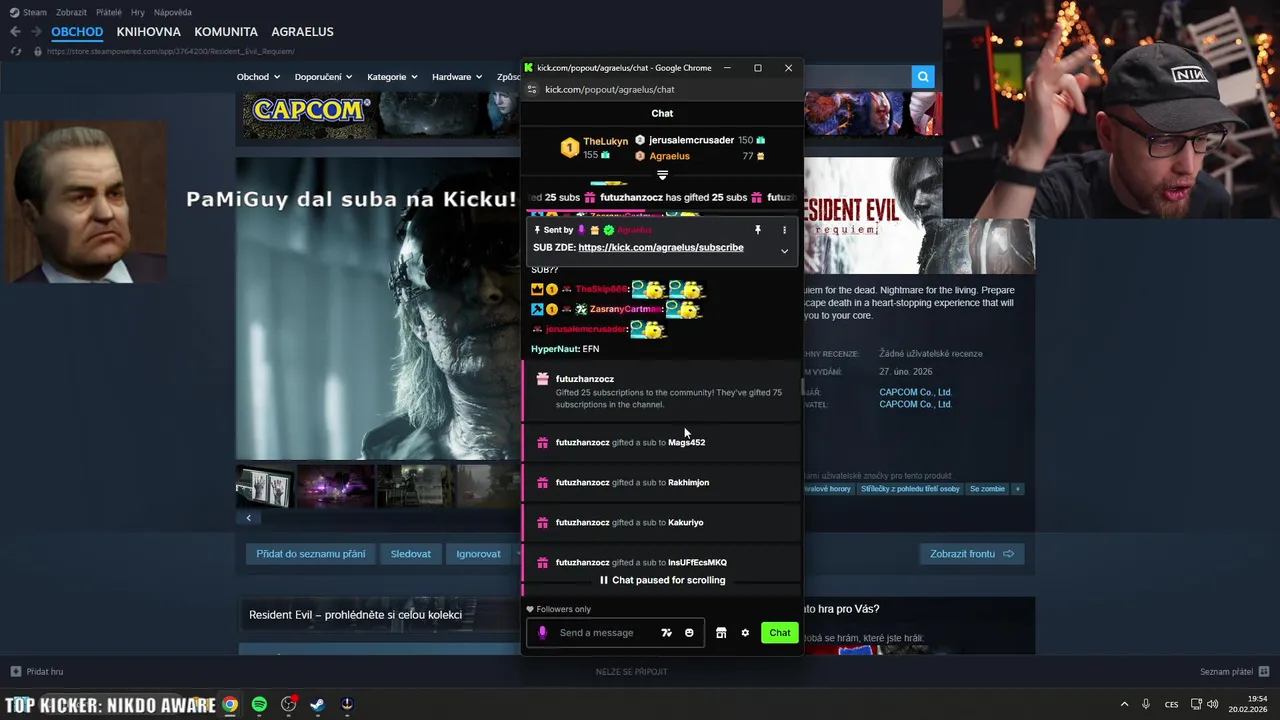The width and height of the screenshot is (1280, 720).
Task: Click the green Chat send button
Action: [x=780, y=633]
